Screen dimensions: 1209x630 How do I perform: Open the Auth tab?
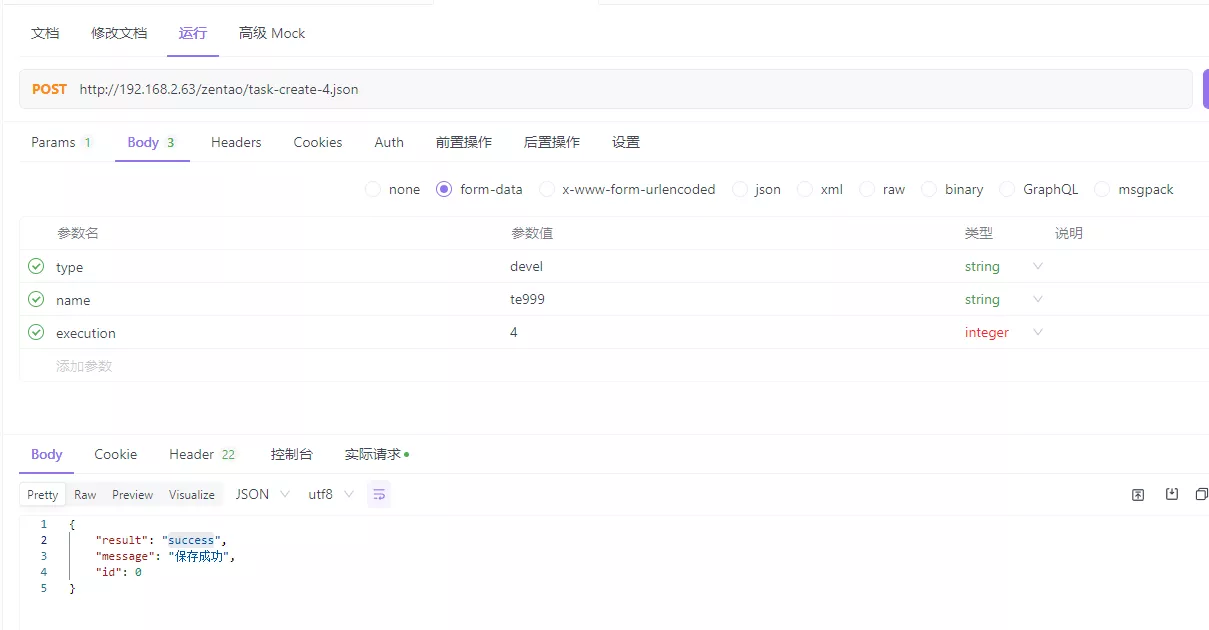(x=389, y=142)
